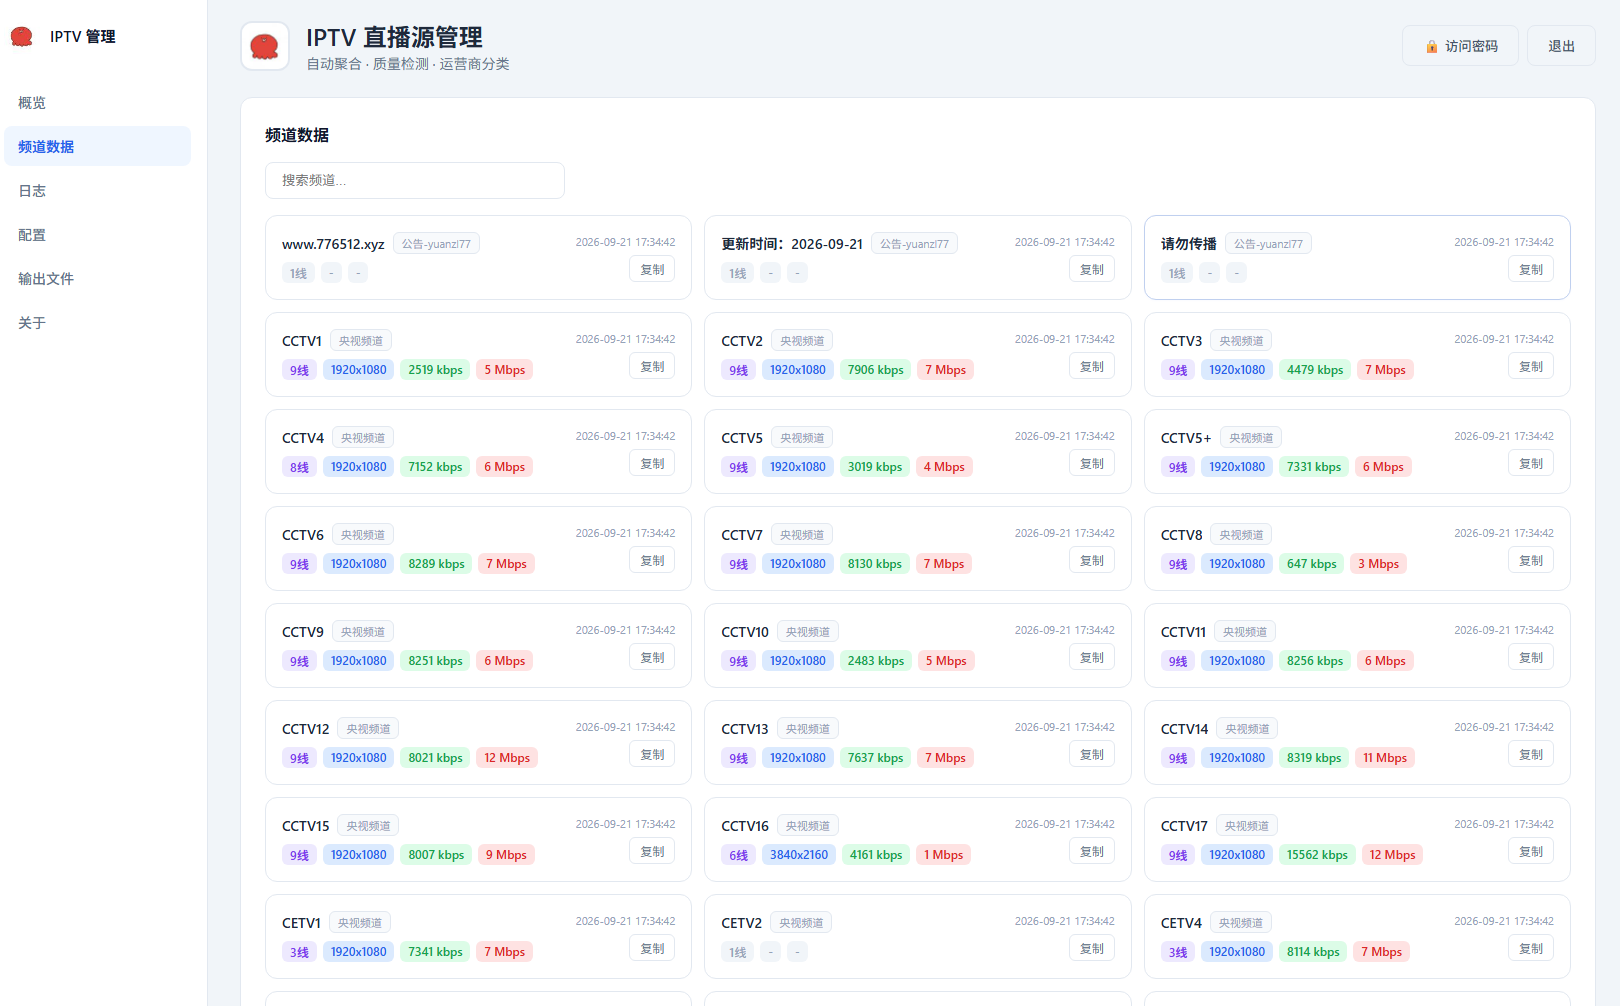Click the 央视频道 category tag on CCTV7

click(x=802, y=535)
